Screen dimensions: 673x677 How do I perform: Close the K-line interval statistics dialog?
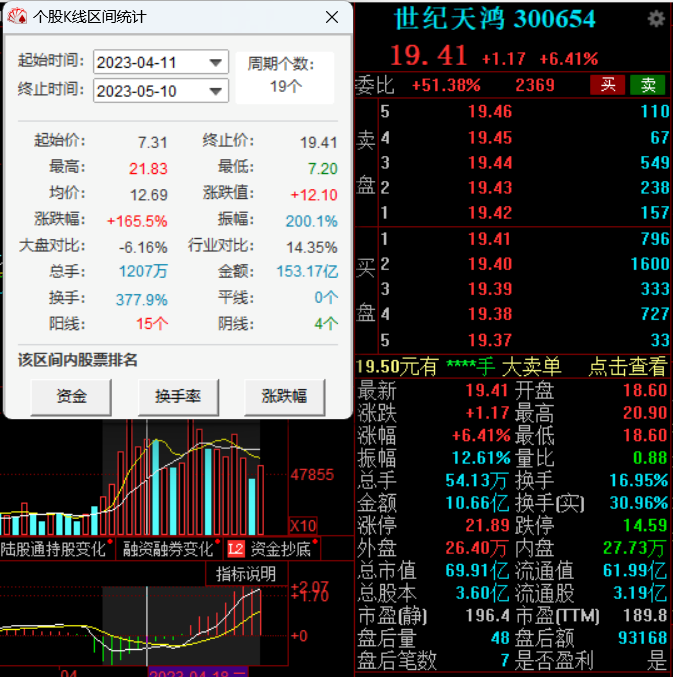click(x=332, y=17)
